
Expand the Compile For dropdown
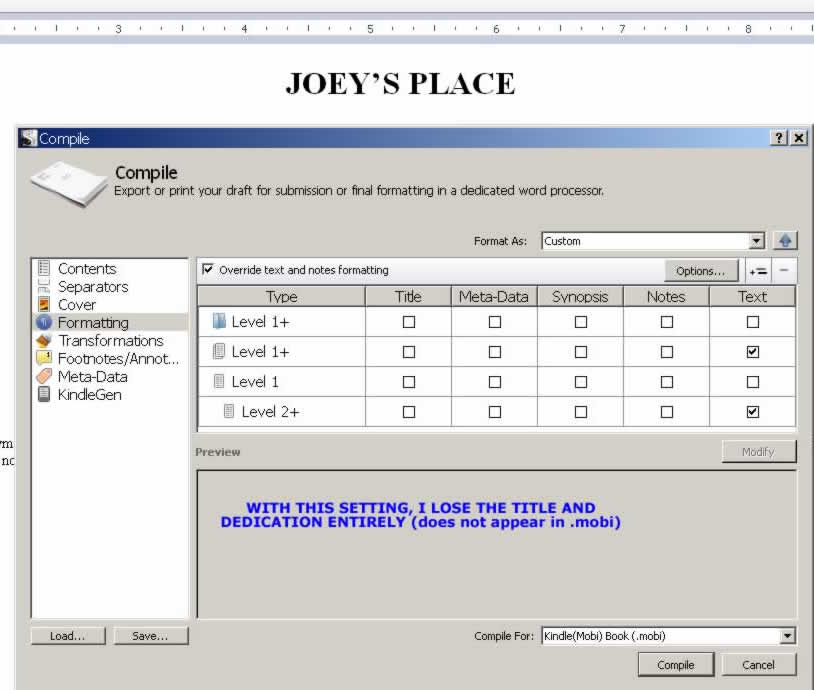click(x=786, y=636)
